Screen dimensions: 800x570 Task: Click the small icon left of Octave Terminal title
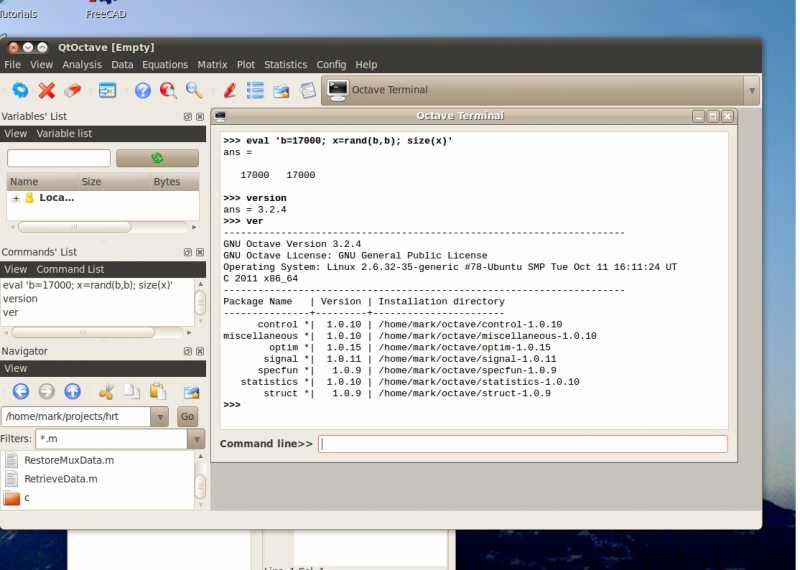(220, 116)
